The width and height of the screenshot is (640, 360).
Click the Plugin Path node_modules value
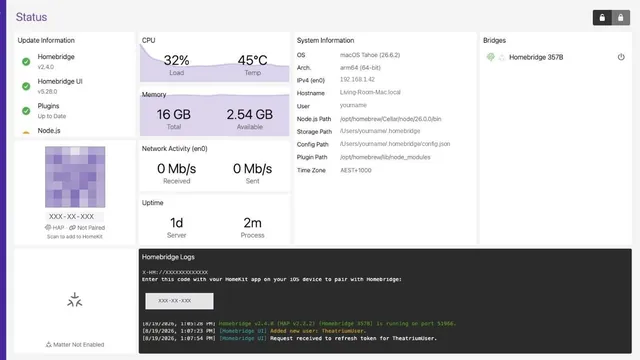385,157
